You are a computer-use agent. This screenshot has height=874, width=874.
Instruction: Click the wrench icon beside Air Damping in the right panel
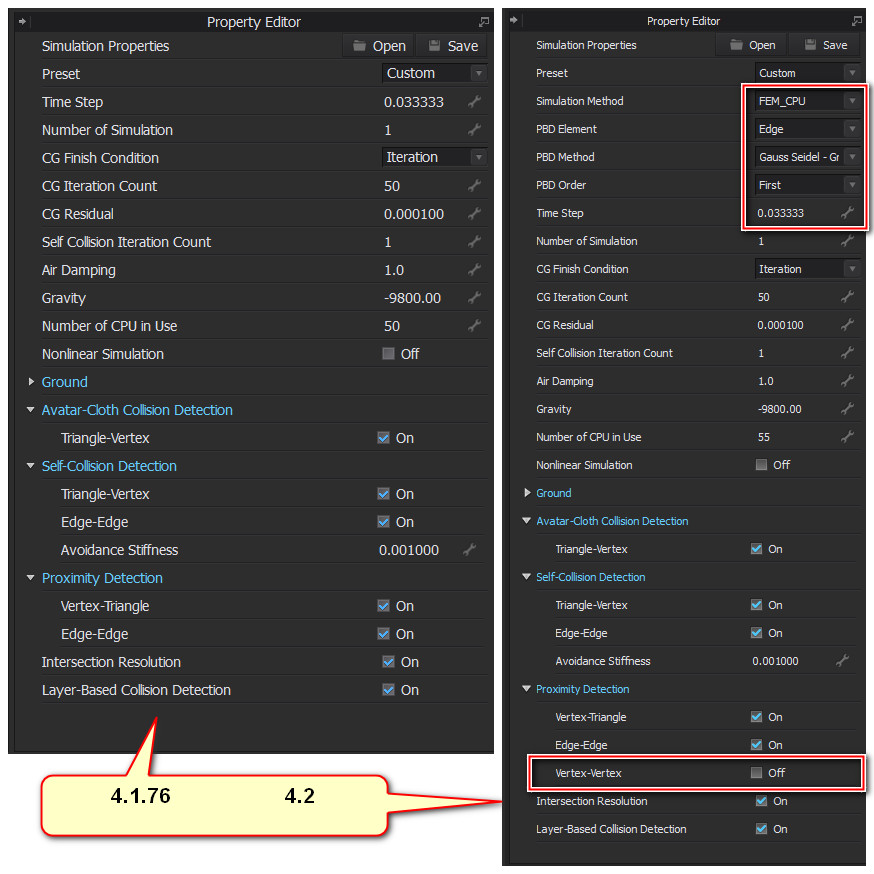click(846, 381)
